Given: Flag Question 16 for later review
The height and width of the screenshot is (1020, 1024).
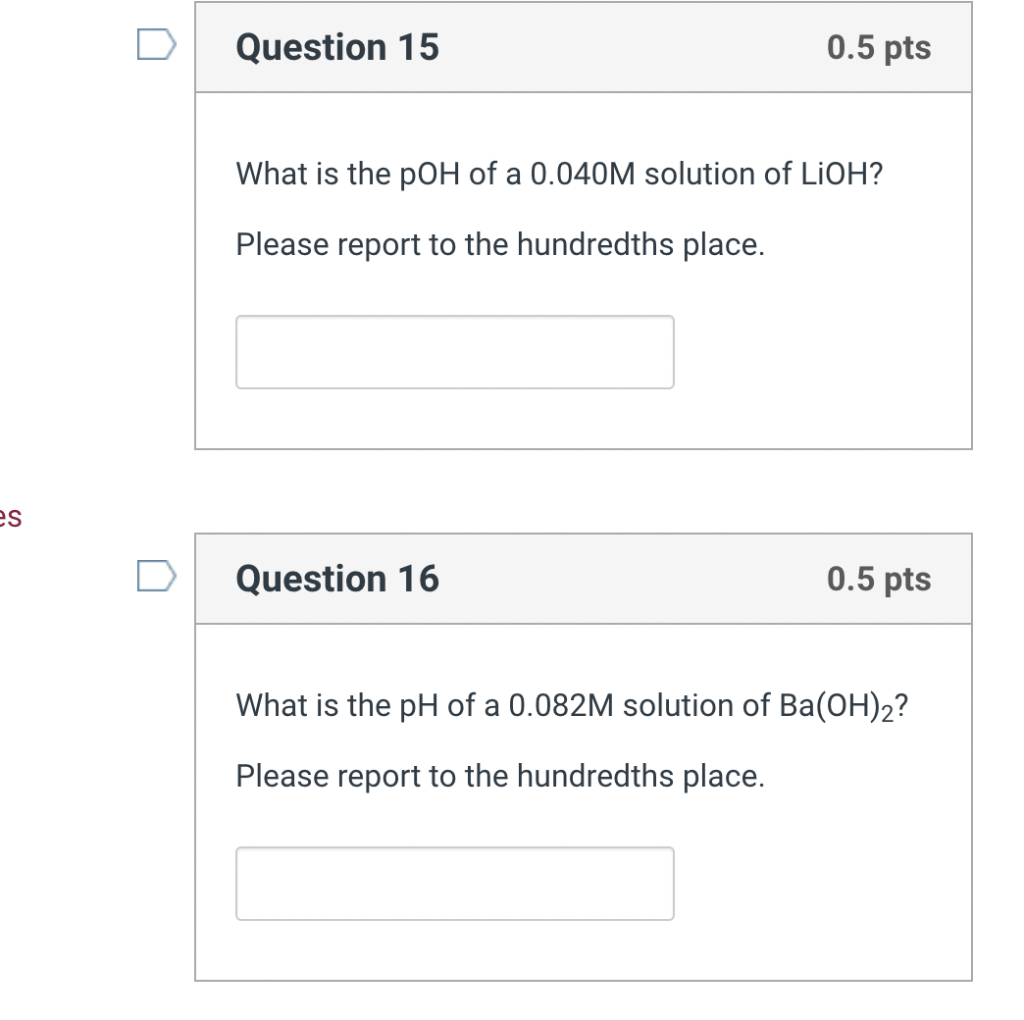Looking at the screenshot, I should [x=157, y=576].
